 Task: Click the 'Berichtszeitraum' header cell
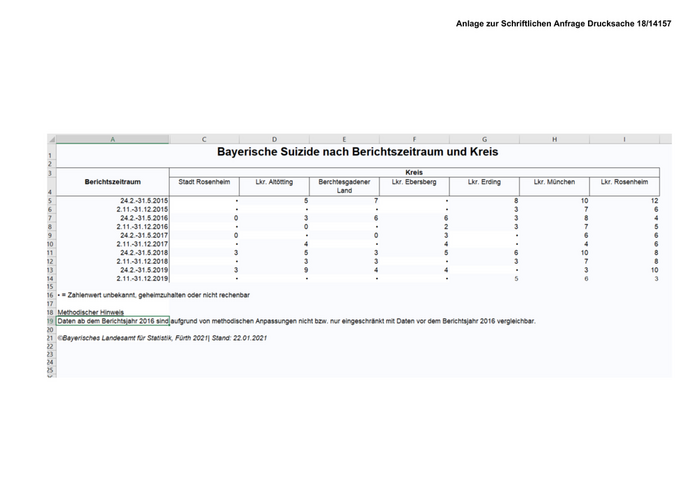(x=112, y=182)
